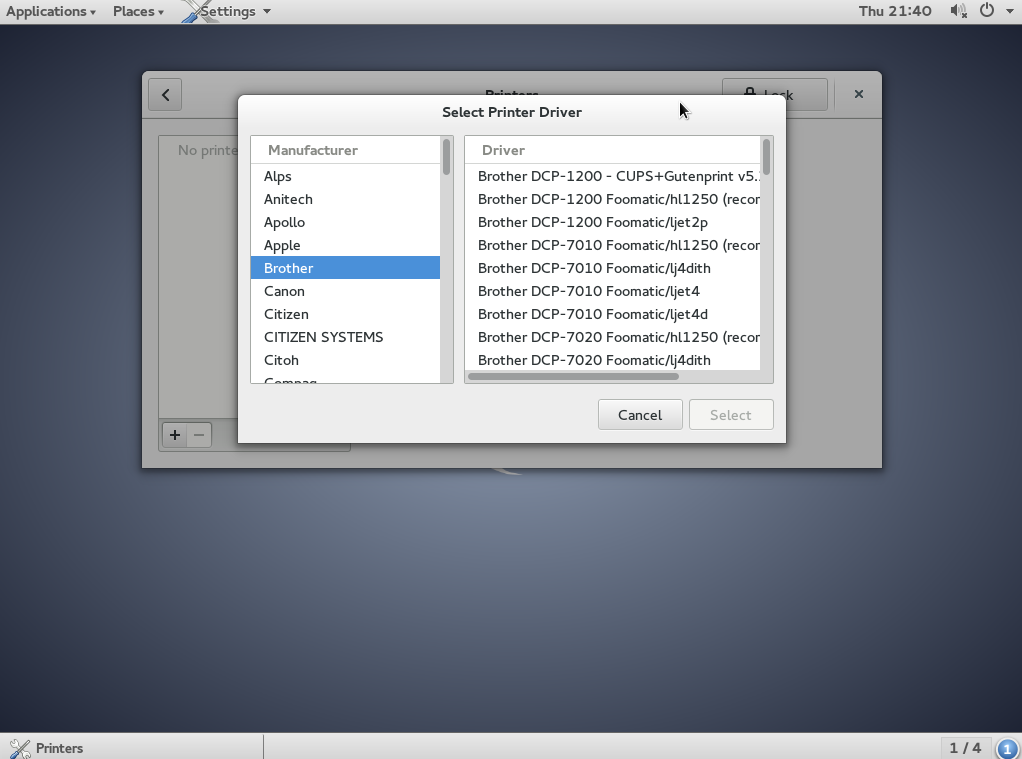Choose Brother DCP-7010 Foomatic/hl1250 driver

612,245
